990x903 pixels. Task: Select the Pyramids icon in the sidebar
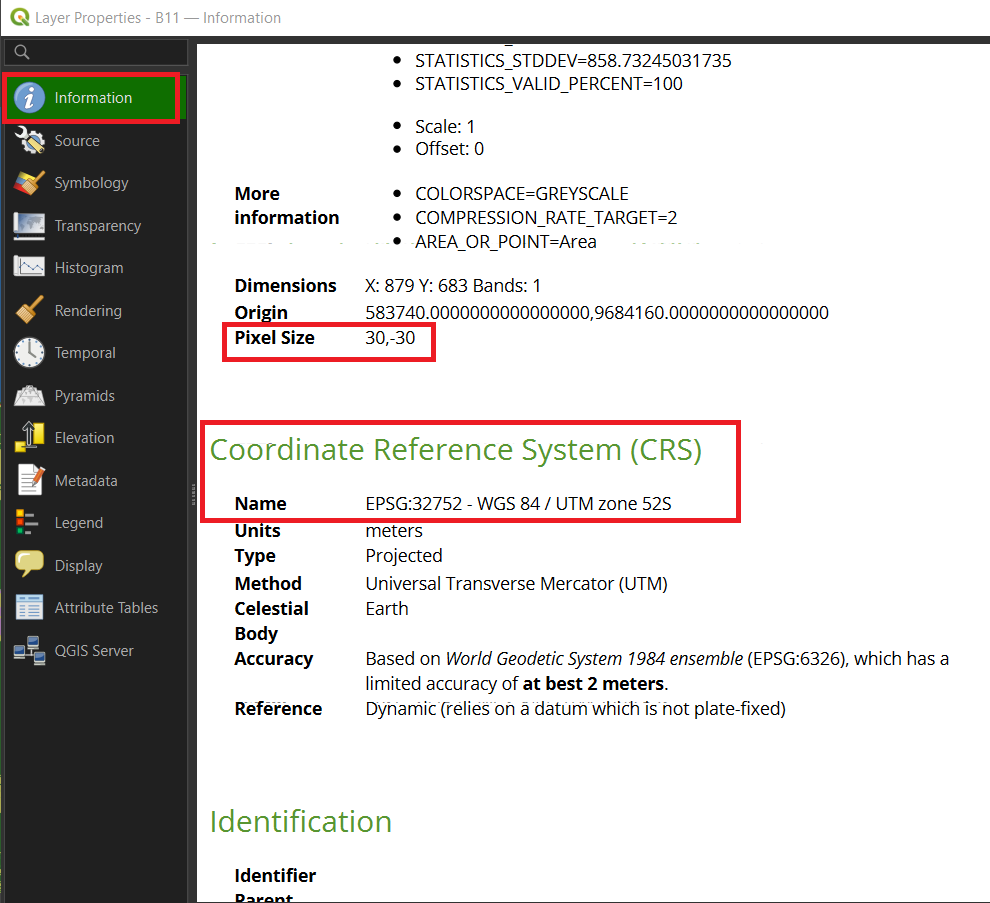pos(30,395)
